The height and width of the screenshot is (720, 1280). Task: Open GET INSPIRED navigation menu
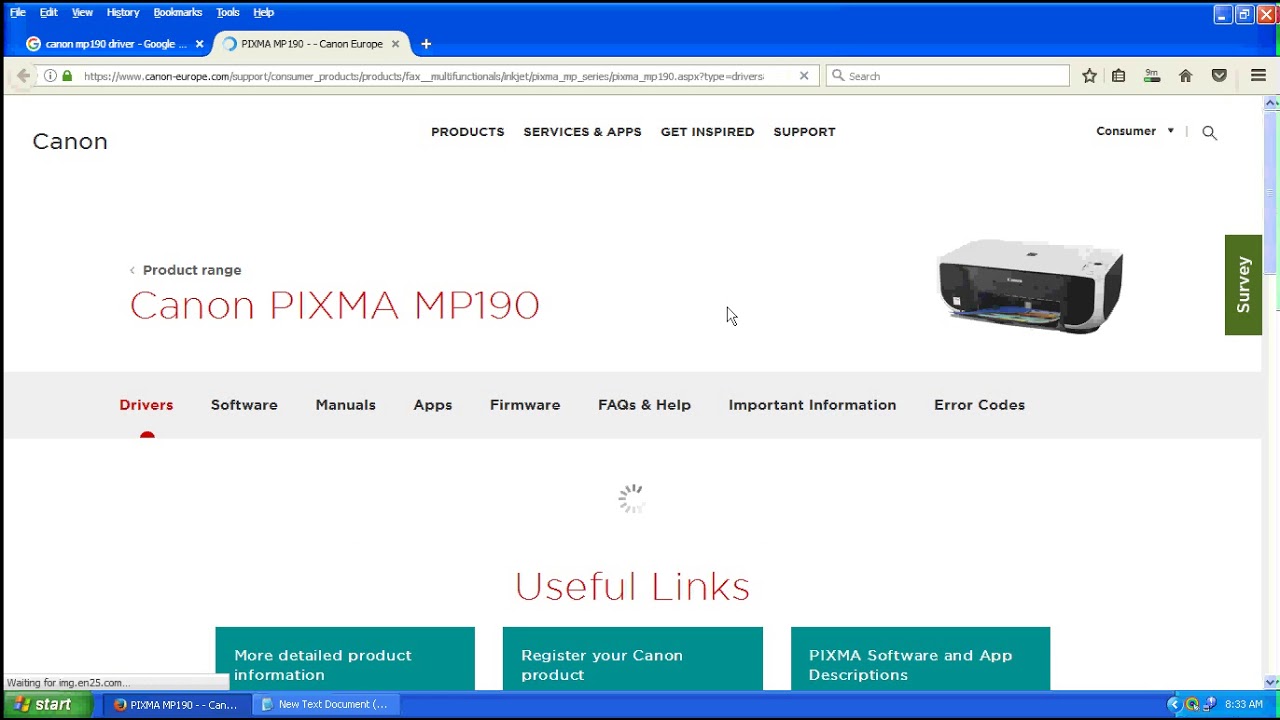tap(707, 132)
